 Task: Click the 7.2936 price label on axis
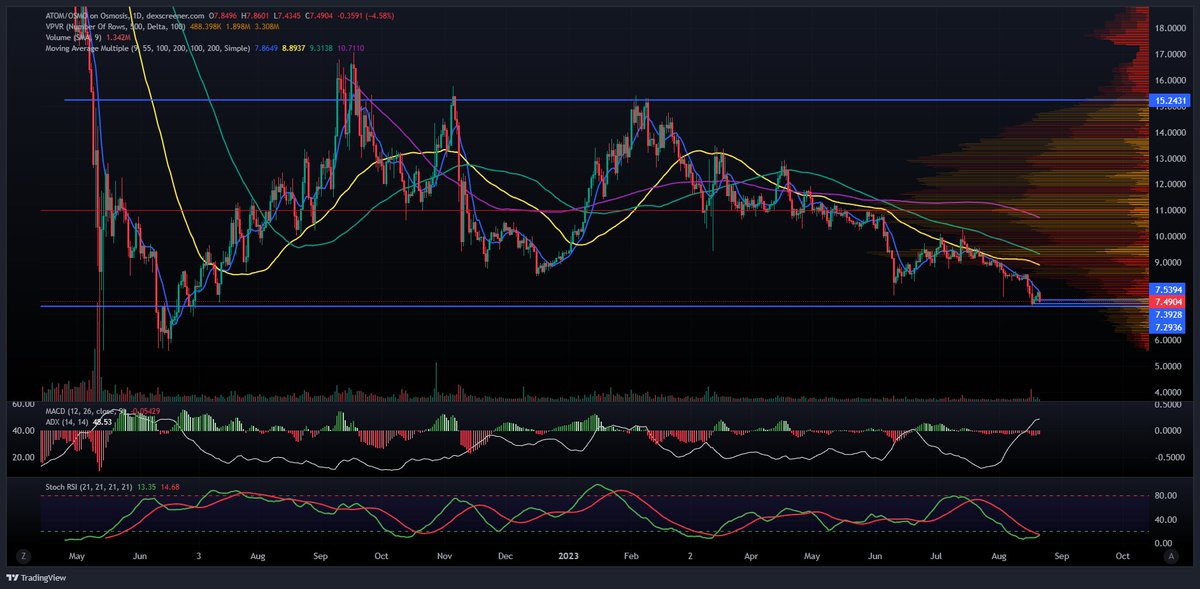[1169, 326]
